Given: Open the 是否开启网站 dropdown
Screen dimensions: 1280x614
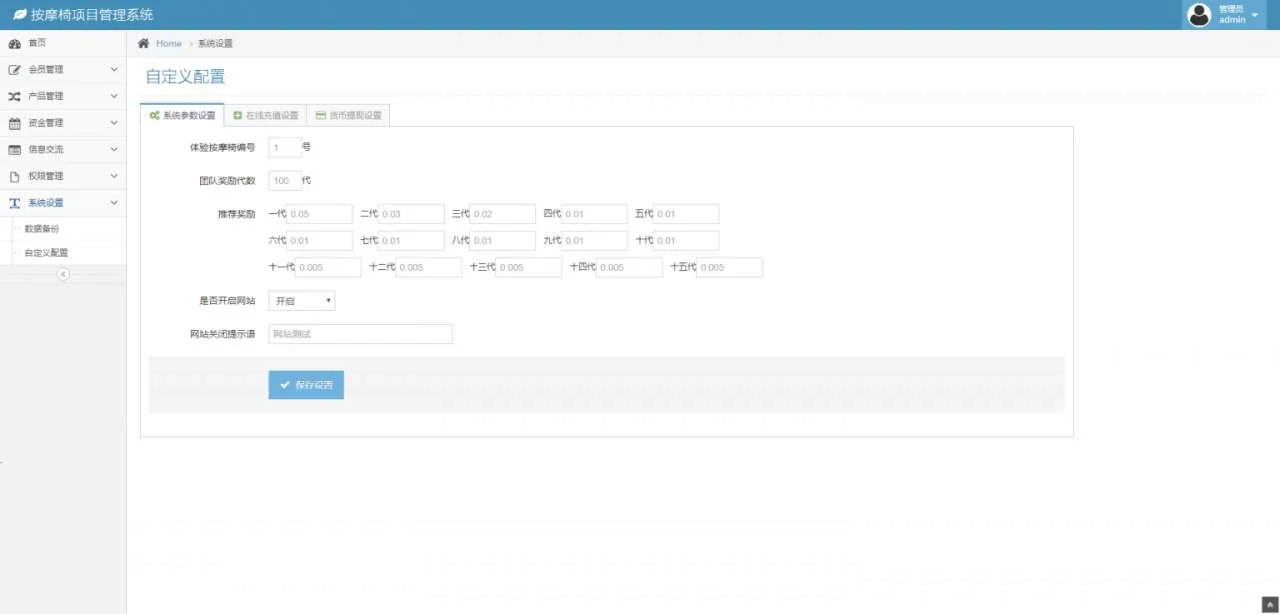Looking at the screenshot, I should [x=302, y=301].
